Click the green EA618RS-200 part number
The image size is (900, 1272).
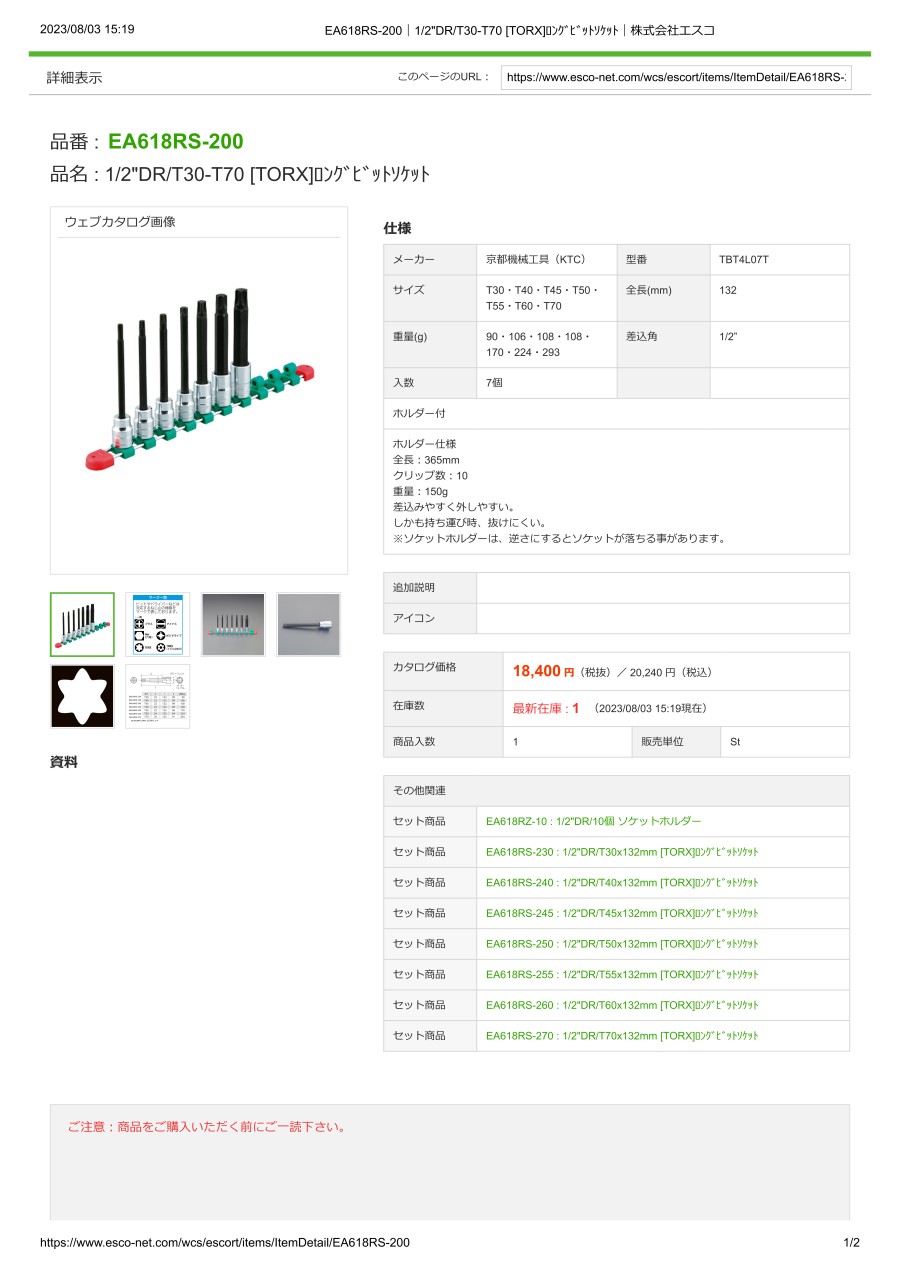[x=175, y=142]
